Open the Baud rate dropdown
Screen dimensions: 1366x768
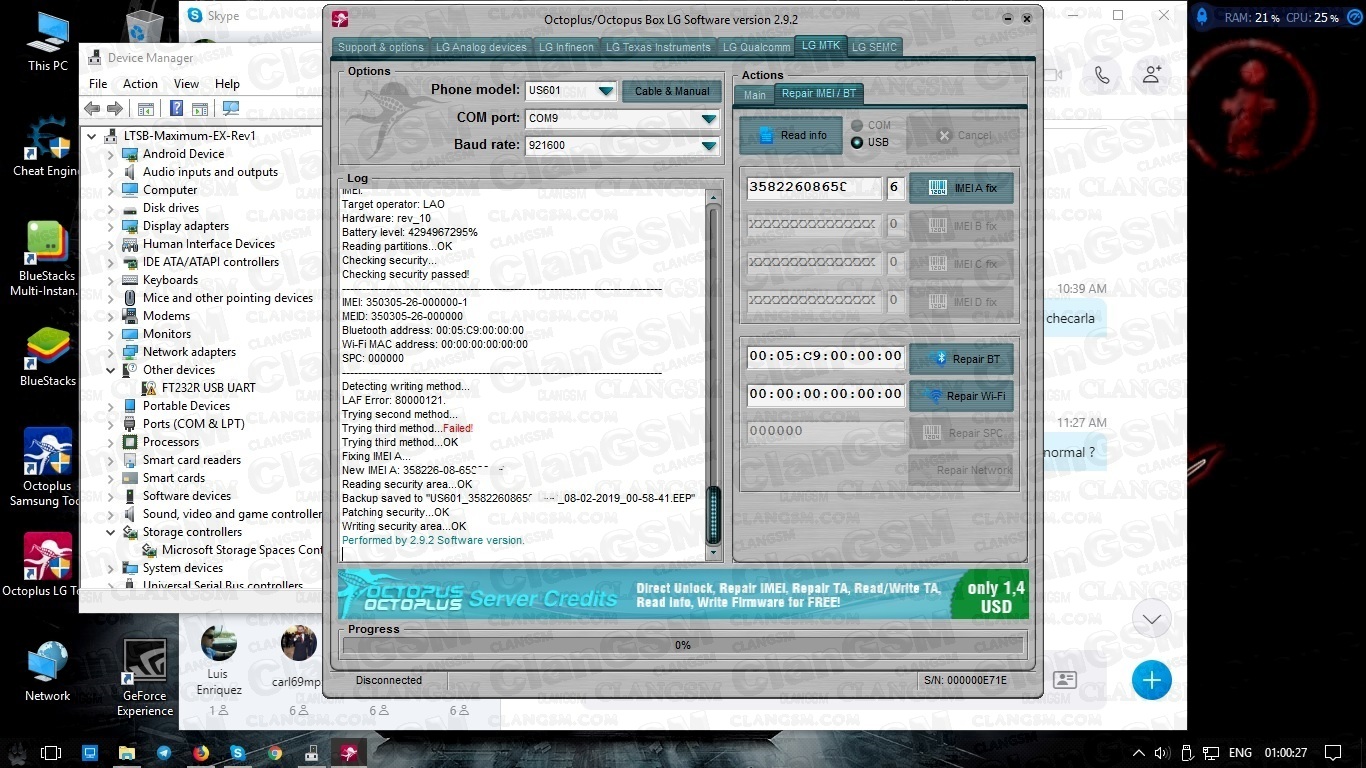(709, 145)
